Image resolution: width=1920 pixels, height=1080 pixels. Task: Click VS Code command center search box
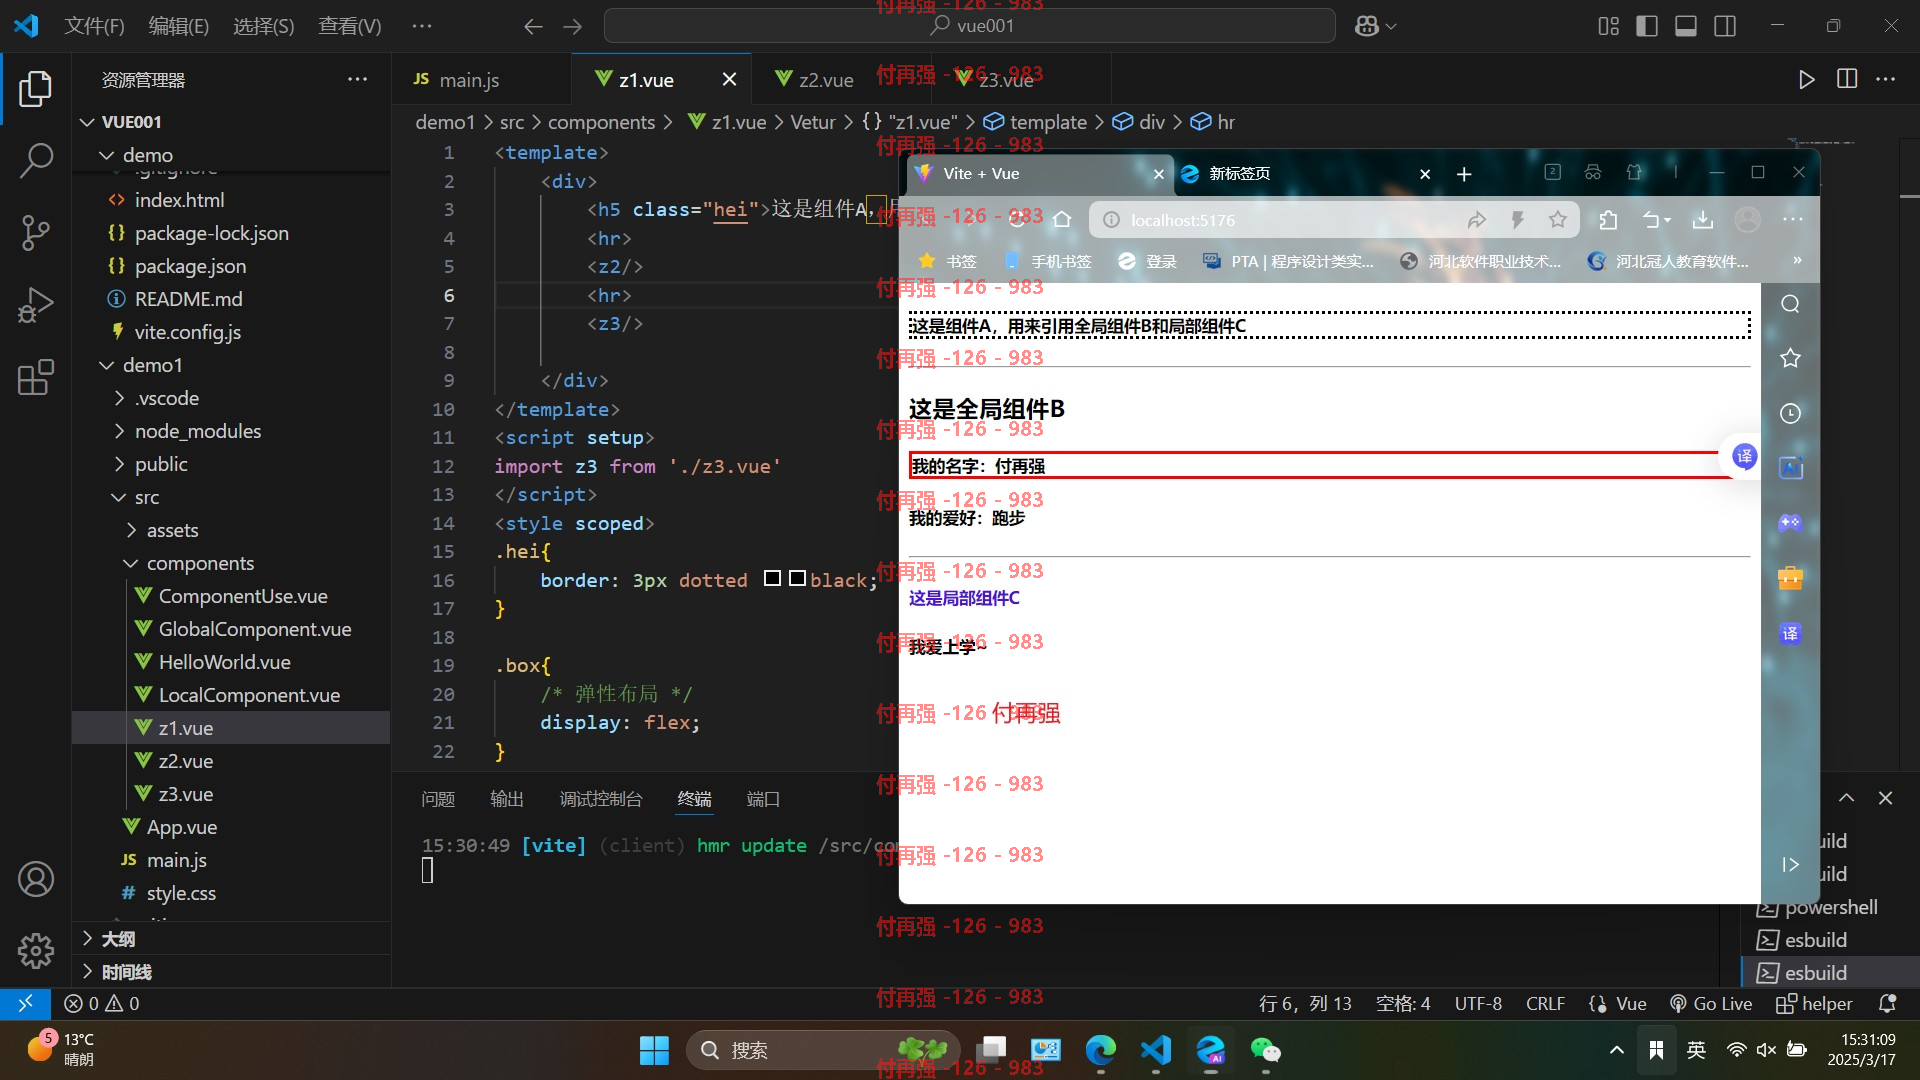(969, 26)
